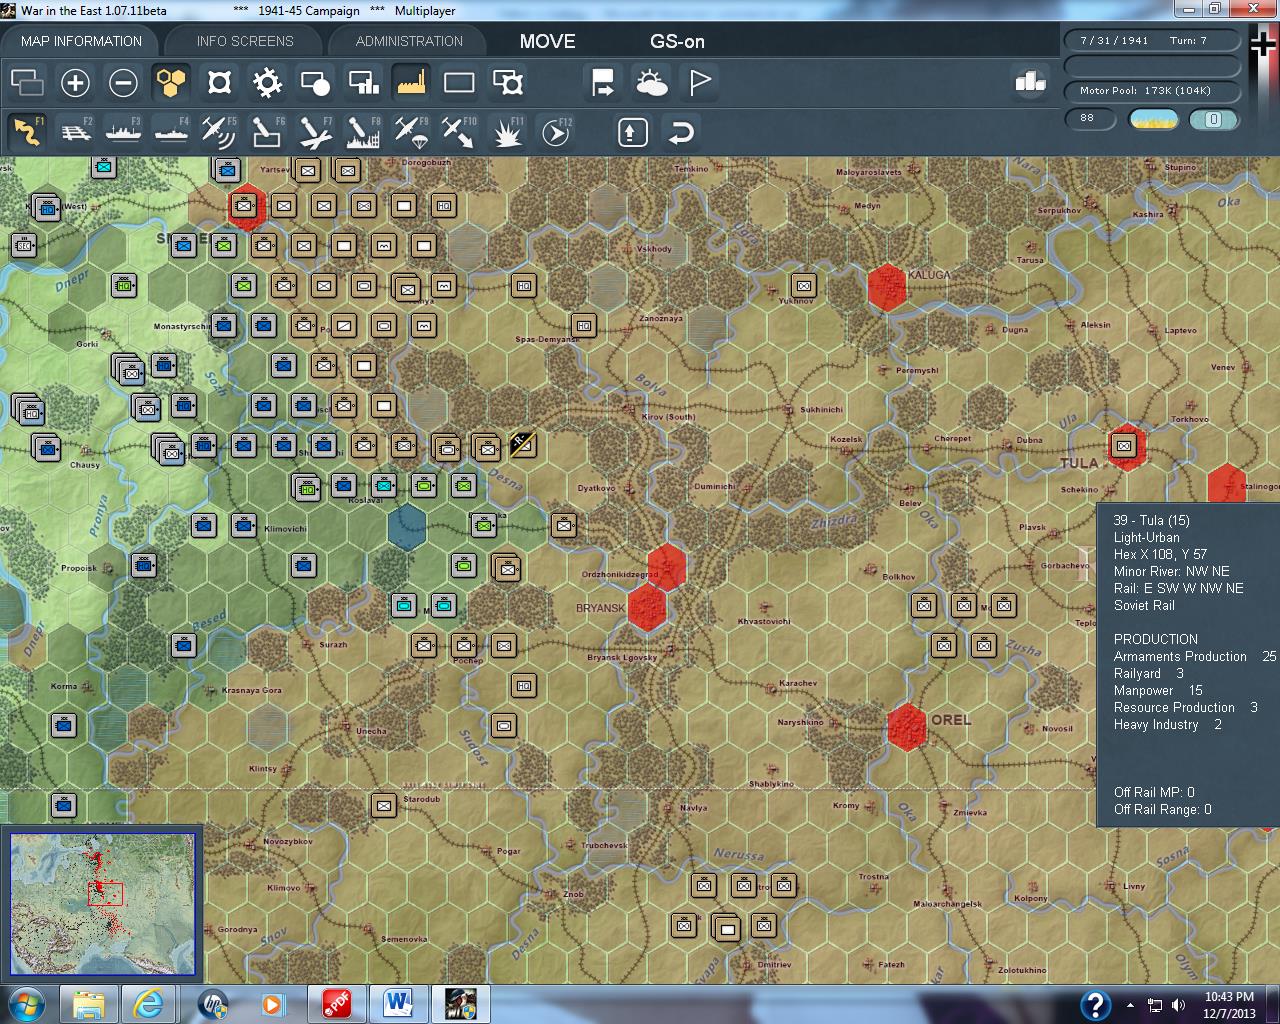The width and height of the screenshot is (1280, 1024).
Task: Select the upper Bryansk red hex
Action: [x=667, y=566]
